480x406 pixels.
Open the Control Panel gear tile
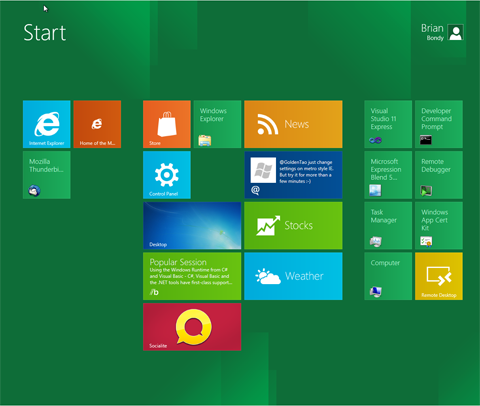[x=167, y=175]
